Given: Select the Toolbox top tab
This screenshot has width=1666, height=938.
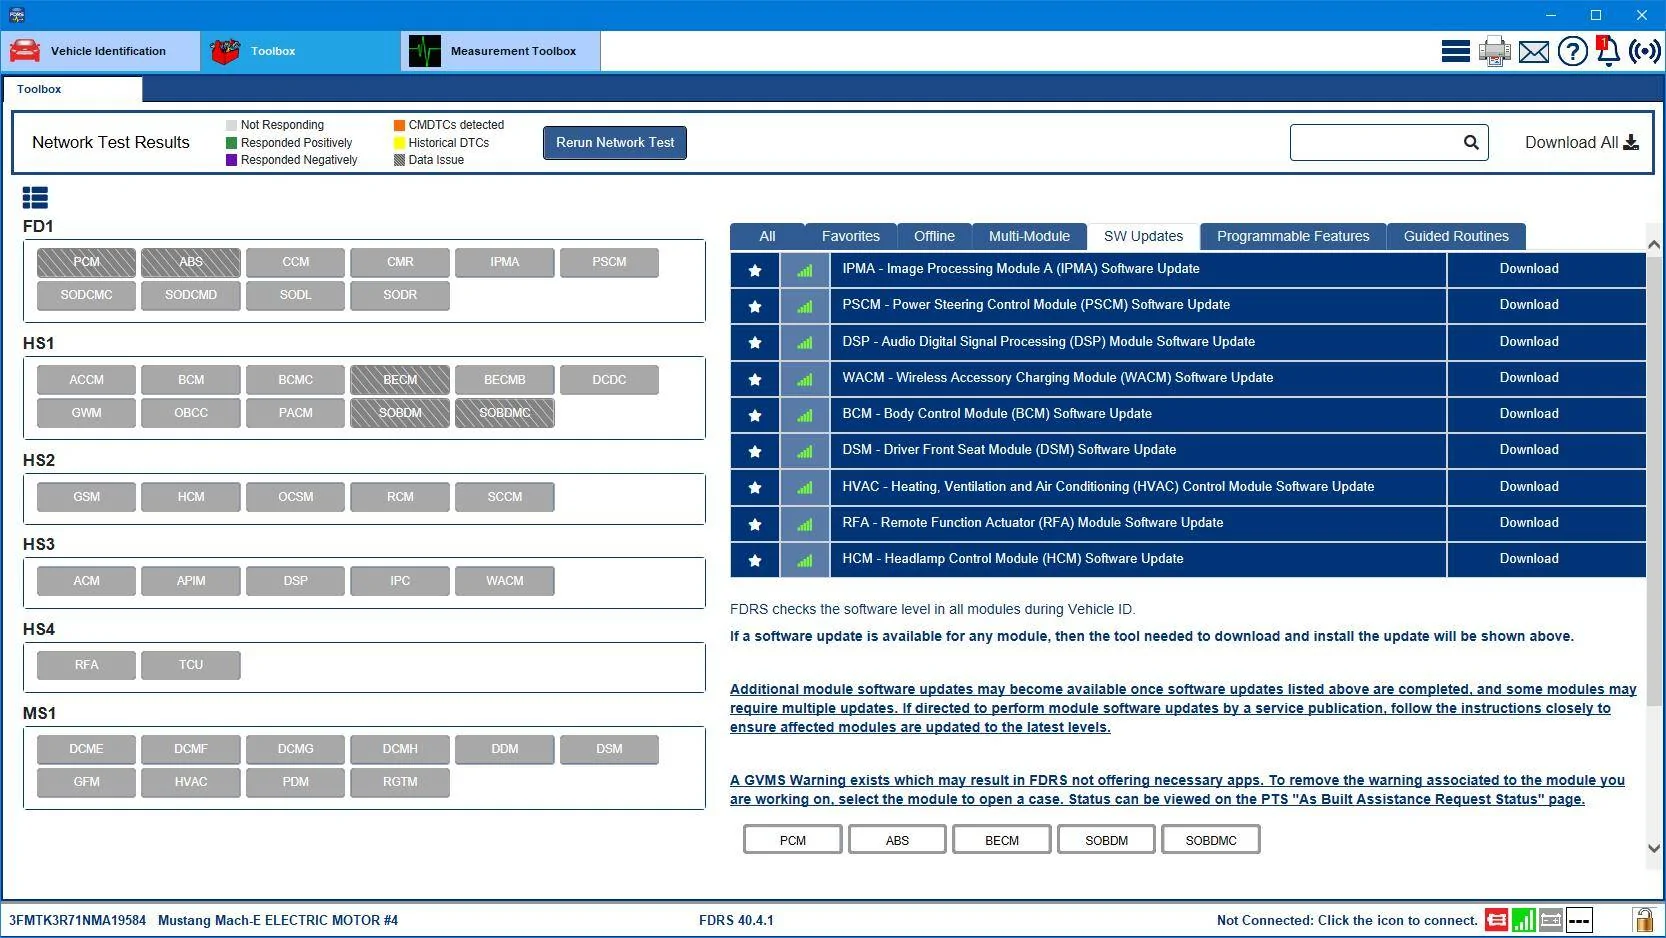Looking at the screenshot, I should click(301, 51).
